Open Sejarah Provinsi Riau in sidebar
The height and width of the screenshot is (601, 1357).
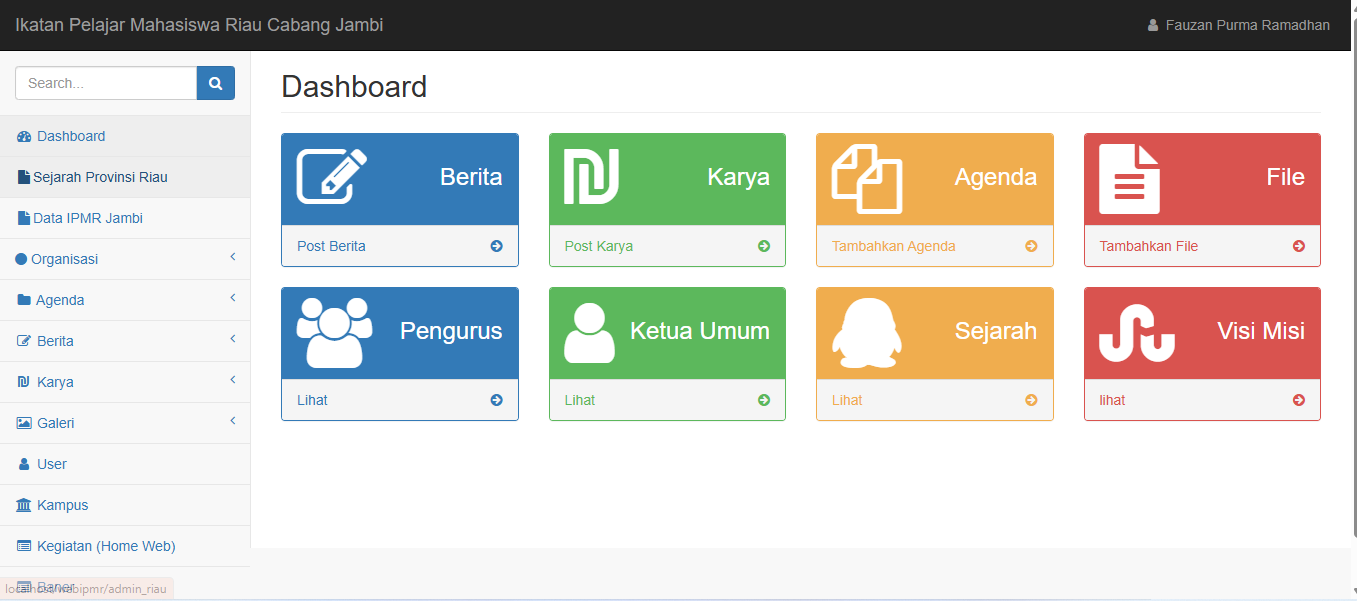point(100,177)
